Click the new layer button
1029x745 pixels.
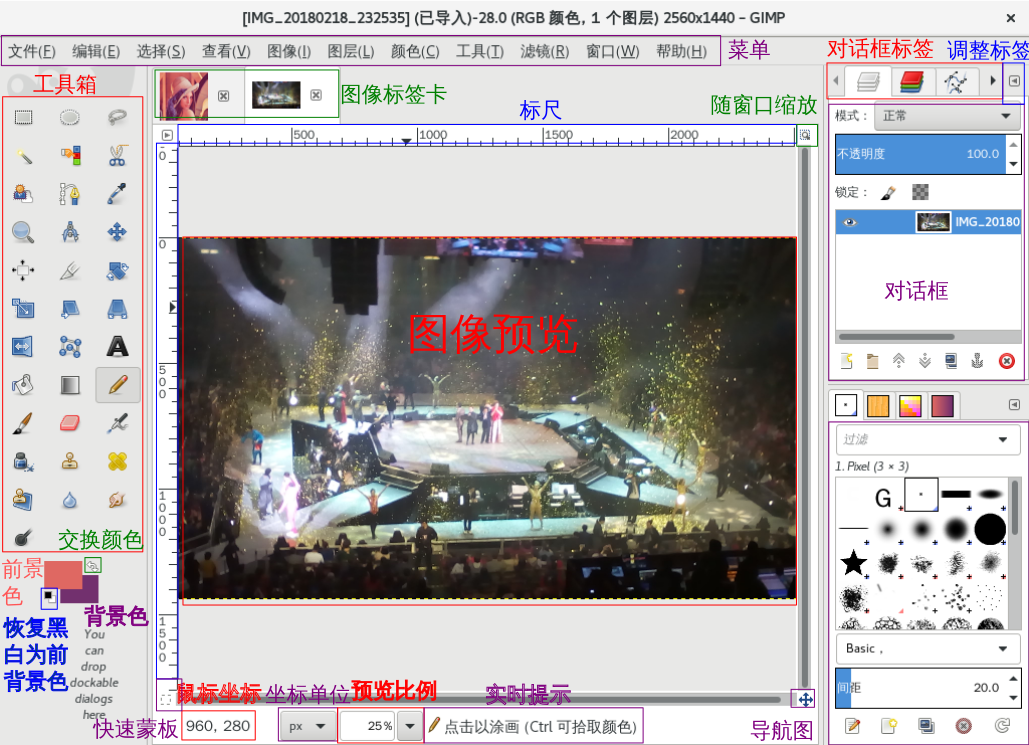tap(847, 361)
